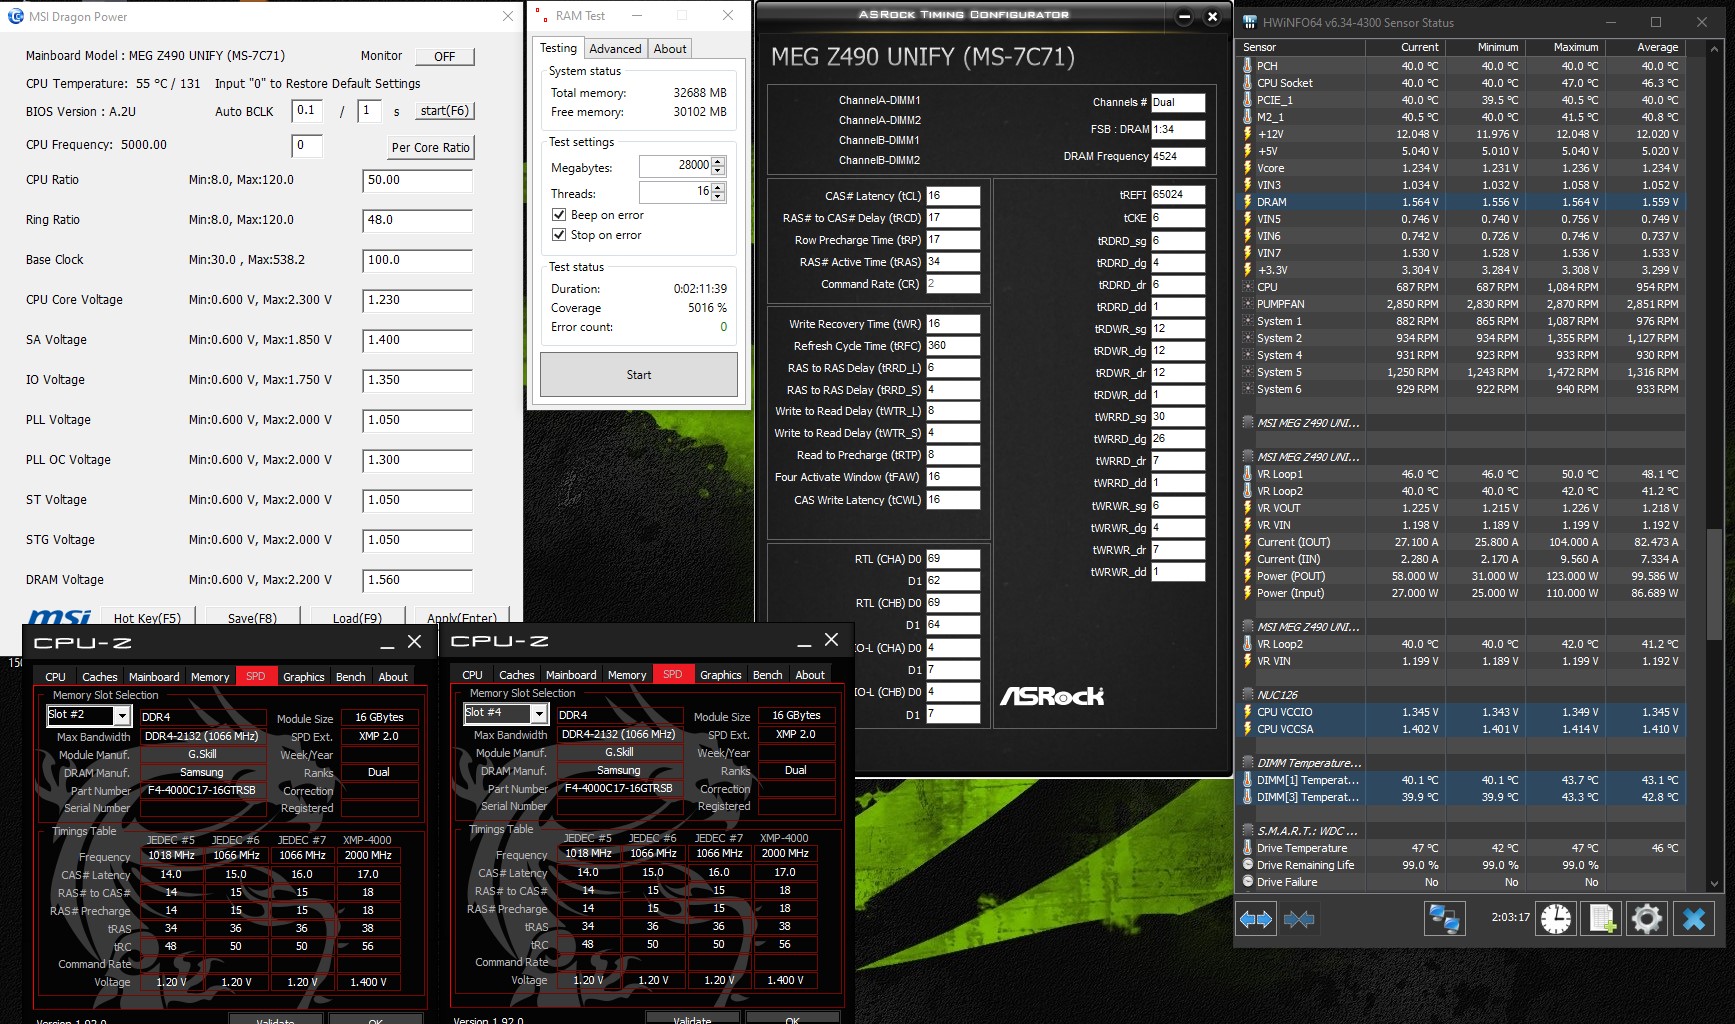Open Memory tab in Slot #2 CPU-Z window
Screen dimensions: 1735x1024
[x=210, y=677]
